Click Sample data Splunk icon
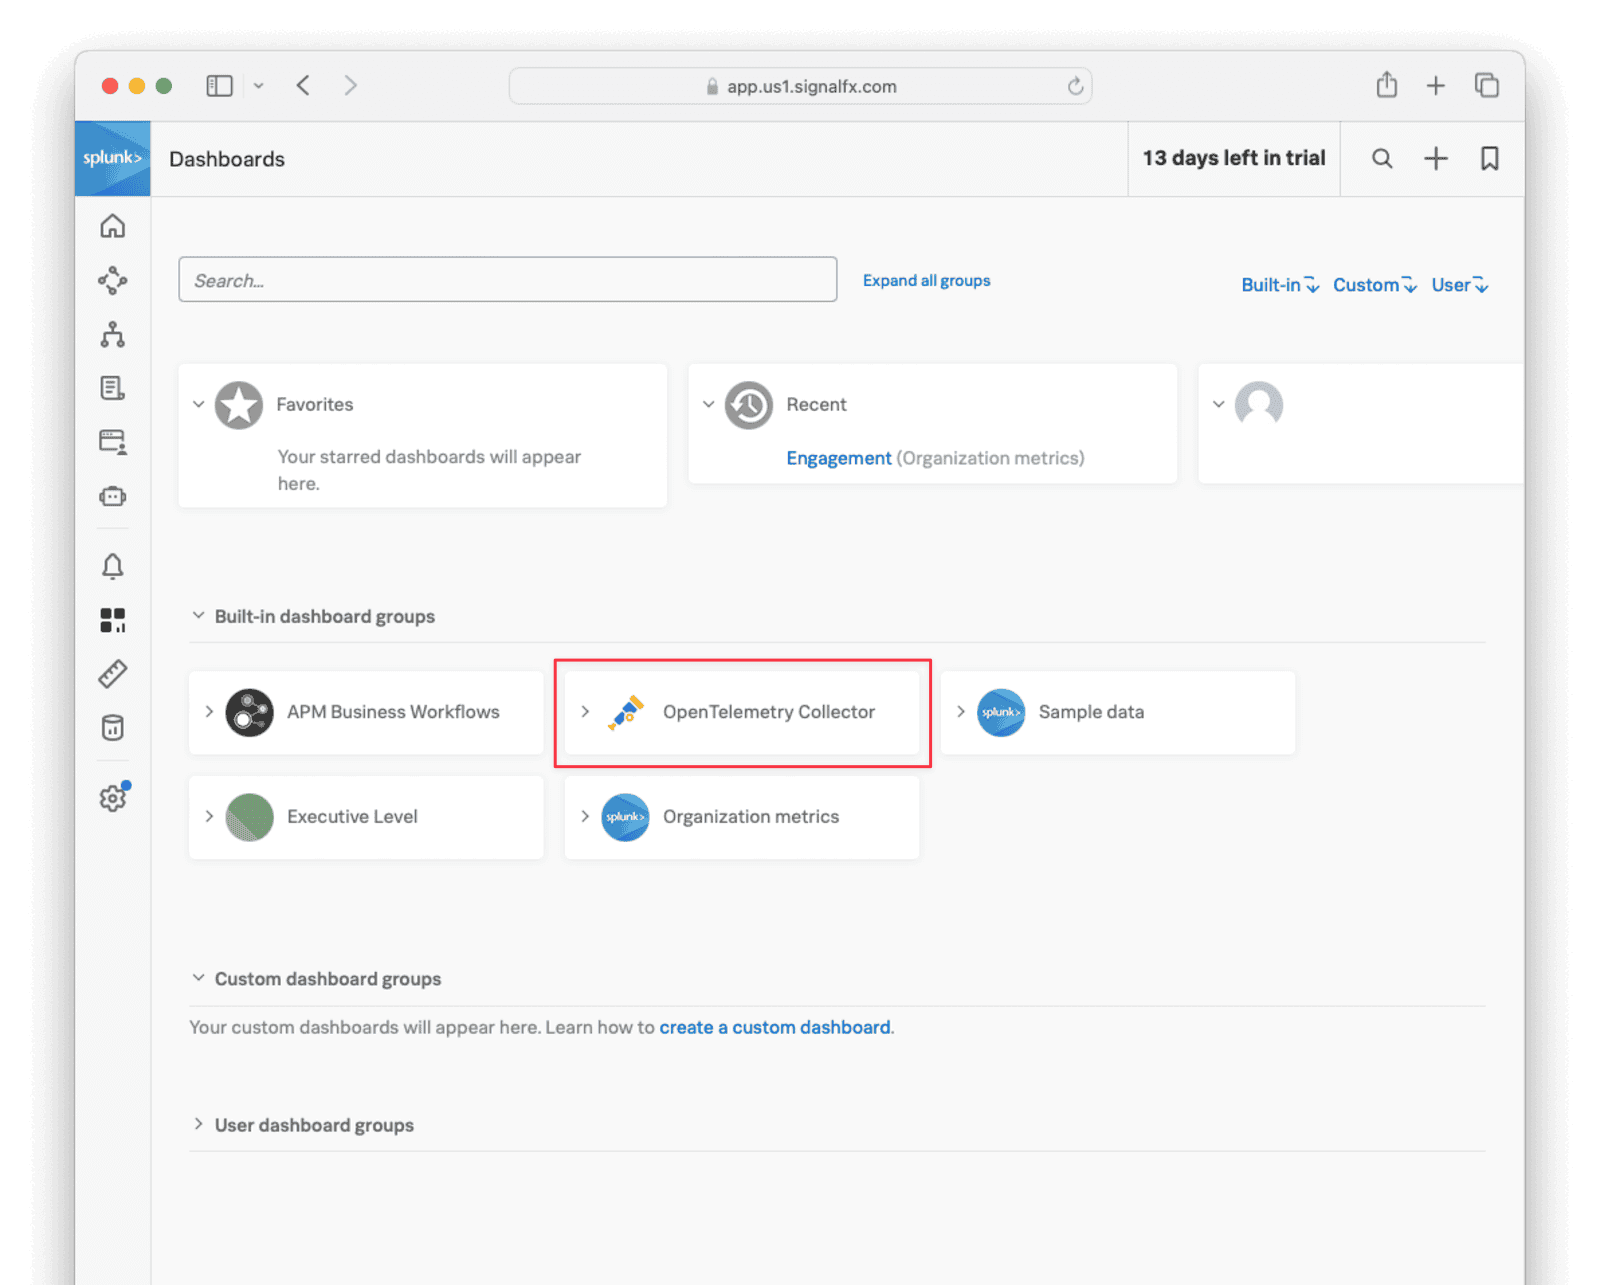Image resolution: width=1600 pixels, height=1285 pixels. (1001, 712)
